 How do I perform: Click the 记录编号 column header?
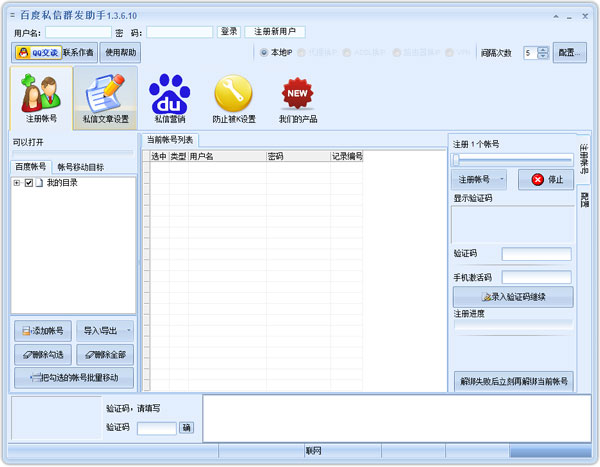(347, 156)
